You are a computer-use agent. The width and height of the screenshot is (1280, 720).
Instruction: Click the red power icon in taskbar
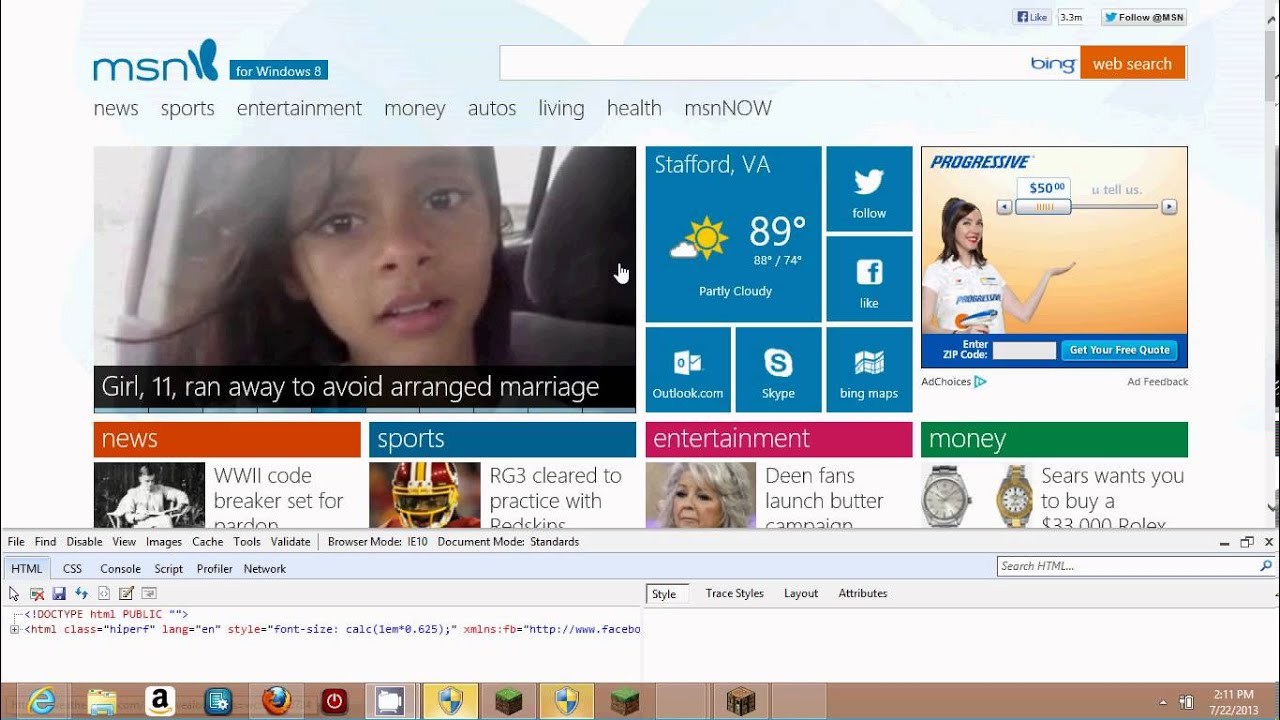click(335, 701)
